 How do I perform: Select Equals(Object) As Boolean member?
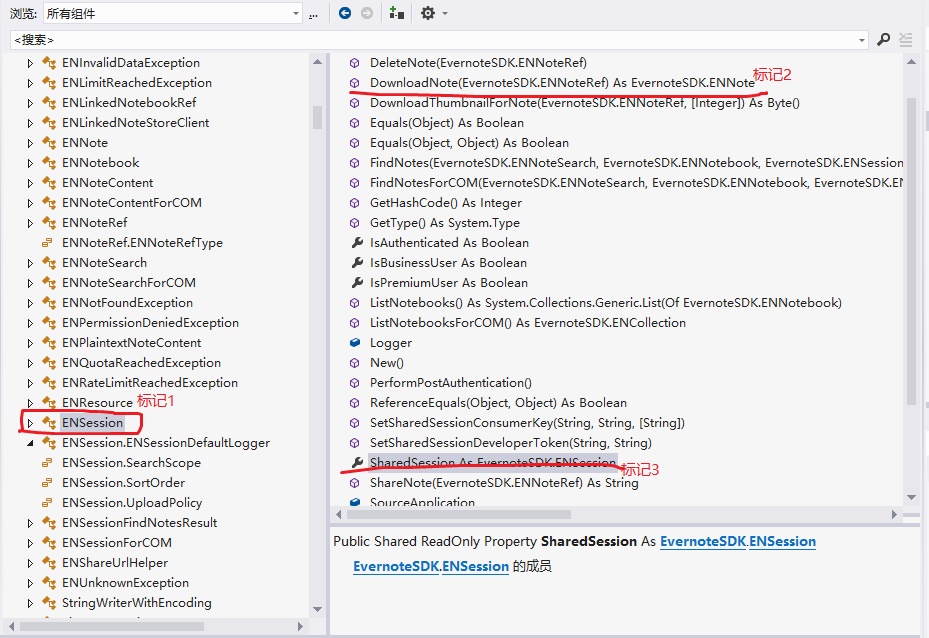(x=447, y=123)
